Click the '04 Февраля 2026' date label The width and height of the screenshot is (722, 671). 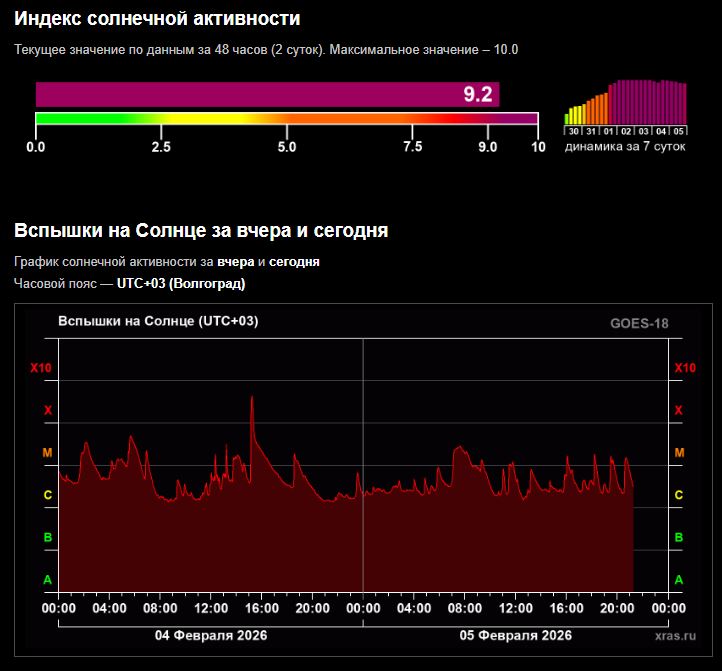pos(211,635)
